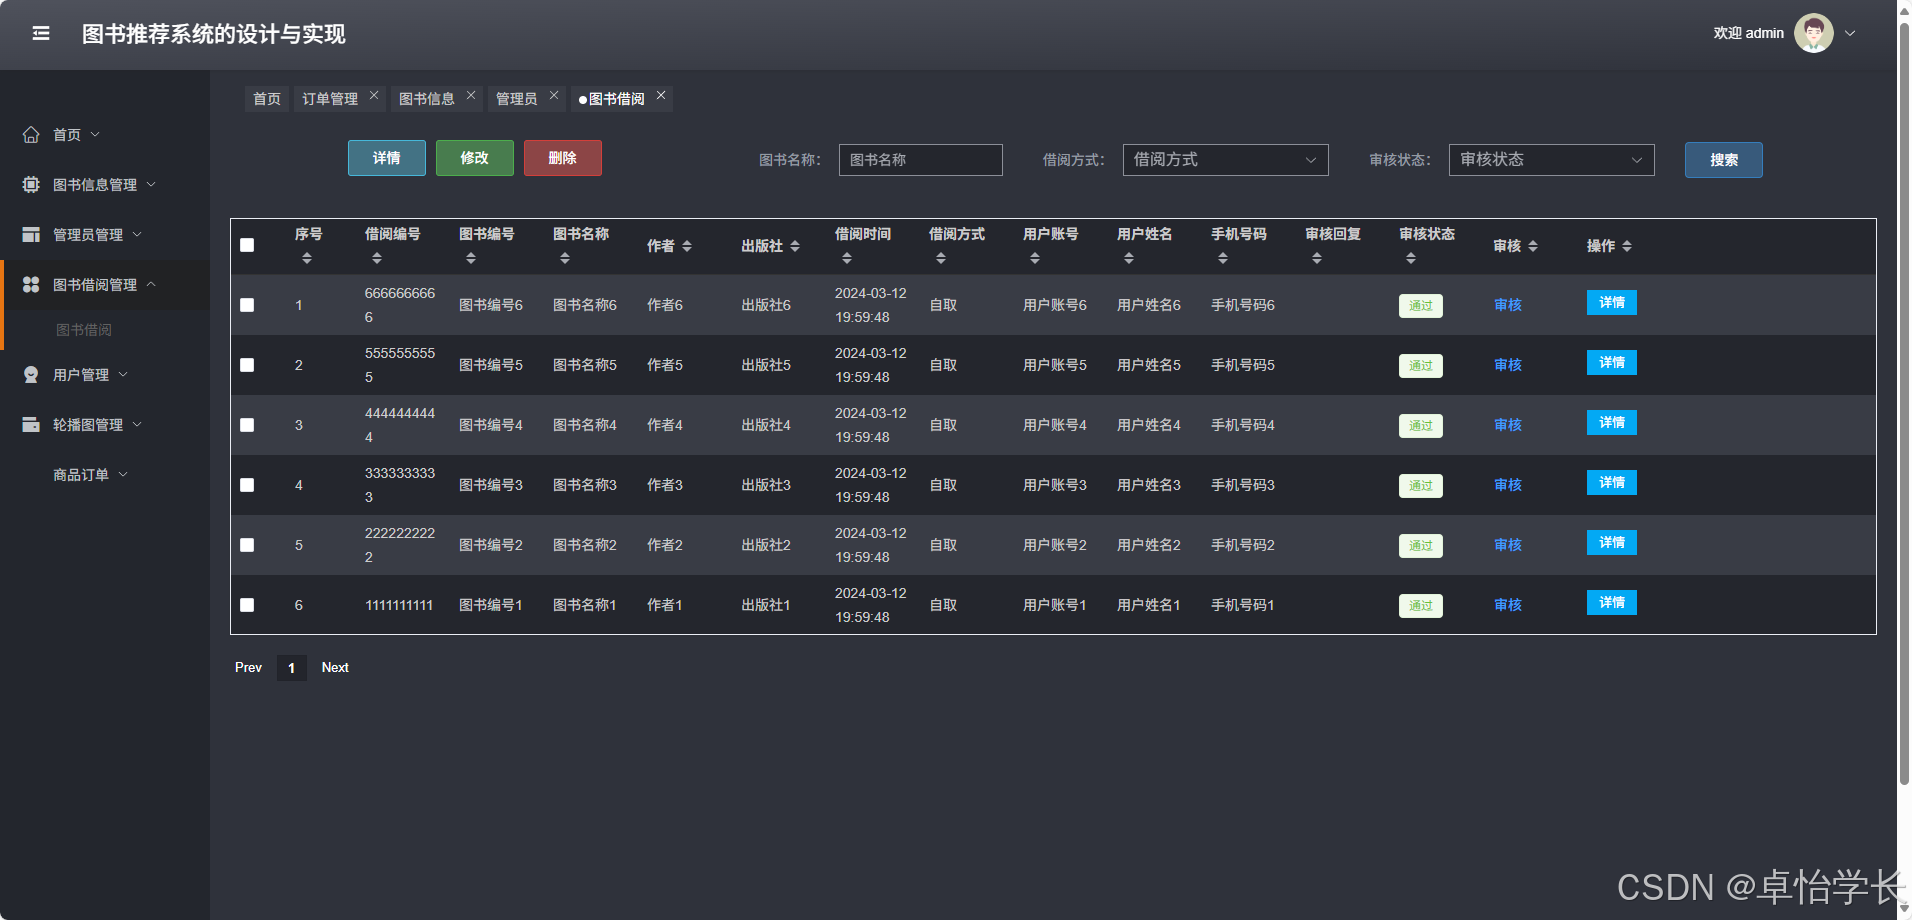Expand the 图书信息管理 sidebar menu
Image resolution: width=1912 pixels, height=920 pixels.
(x=105, y=185)
